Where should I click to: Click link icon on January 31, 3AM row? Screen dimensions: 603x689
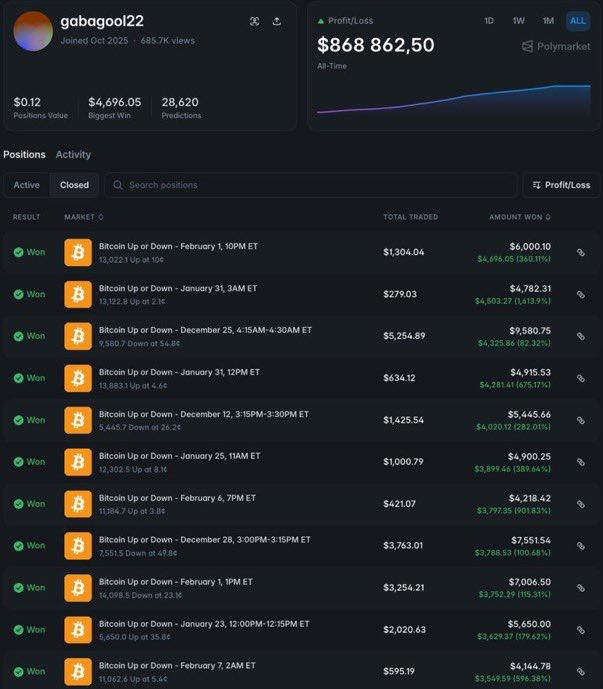pyautogui.click(x=580, y=294)
